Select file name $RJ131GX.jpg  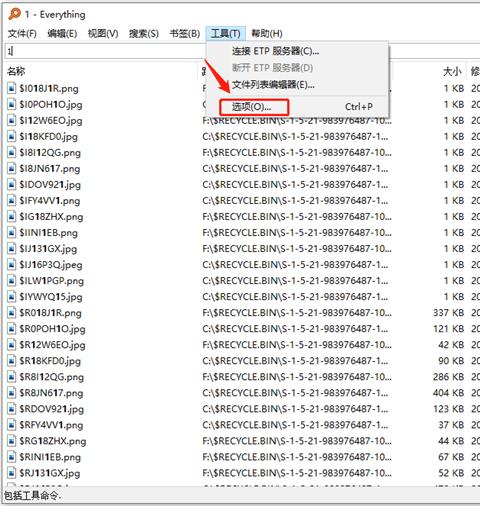50,473
